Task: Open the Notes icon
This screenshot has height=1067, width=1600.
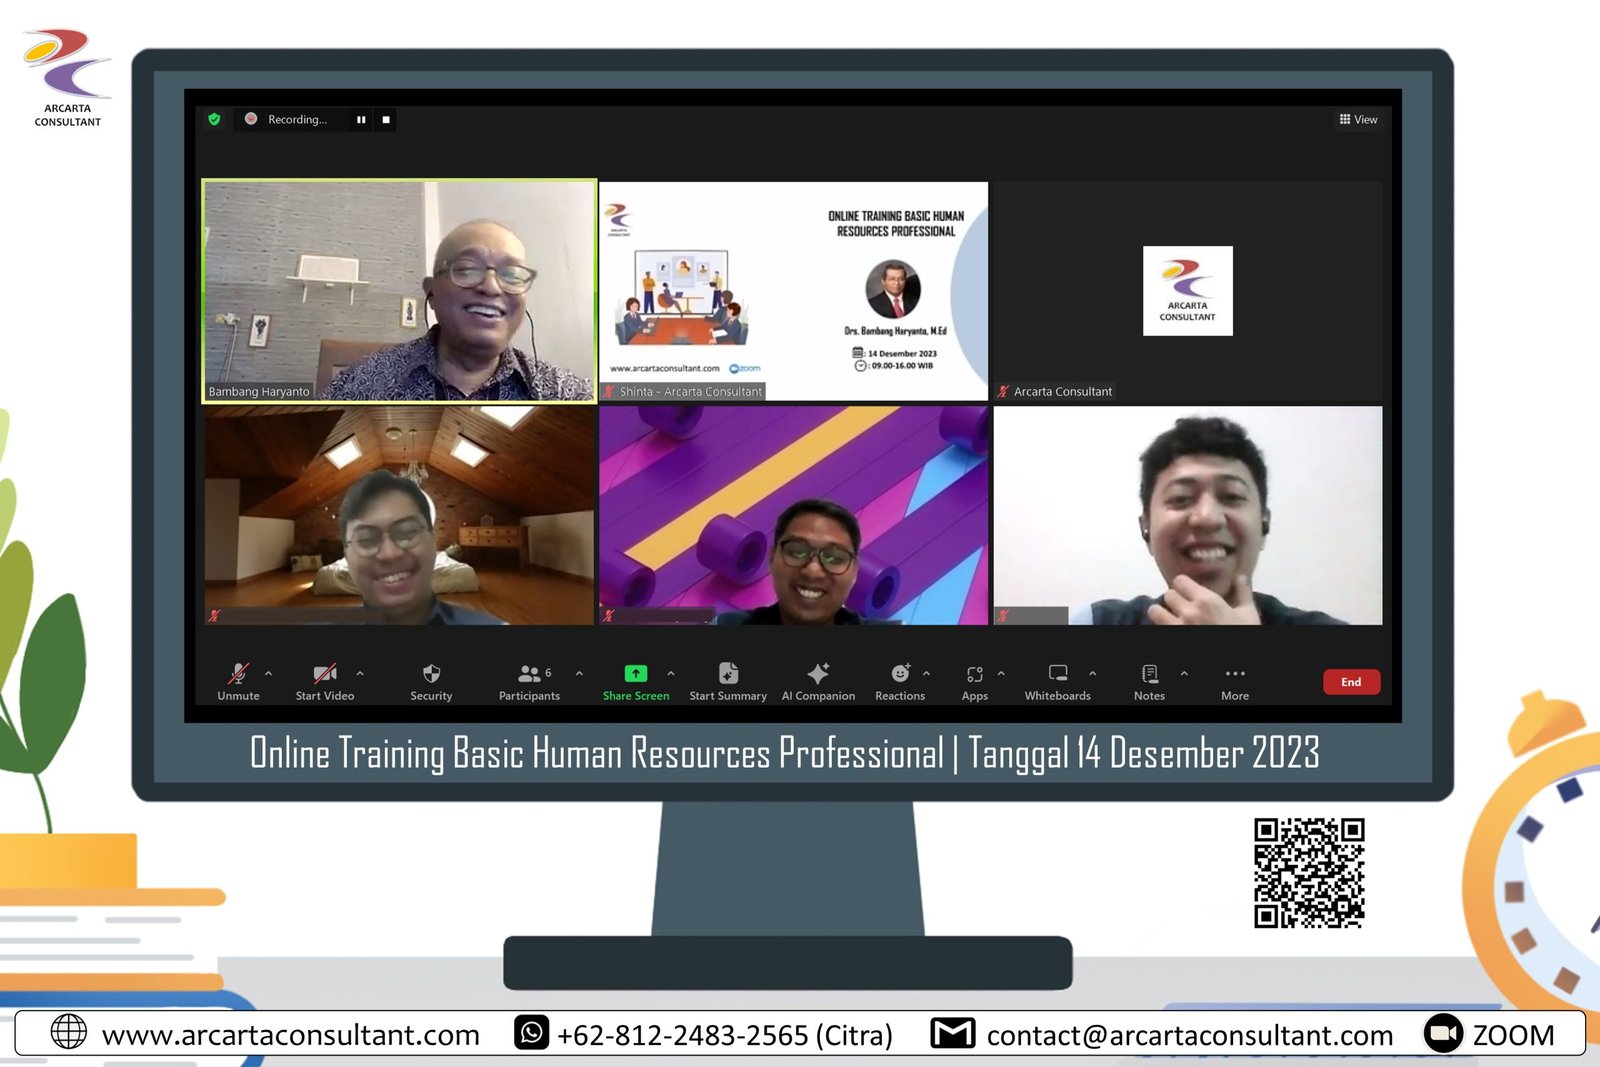Action: (1149, 674)
